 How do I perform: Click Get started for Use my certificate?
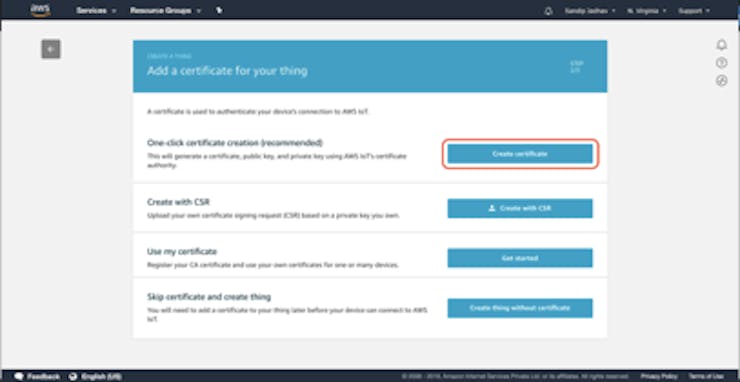(x=520, y=258)
